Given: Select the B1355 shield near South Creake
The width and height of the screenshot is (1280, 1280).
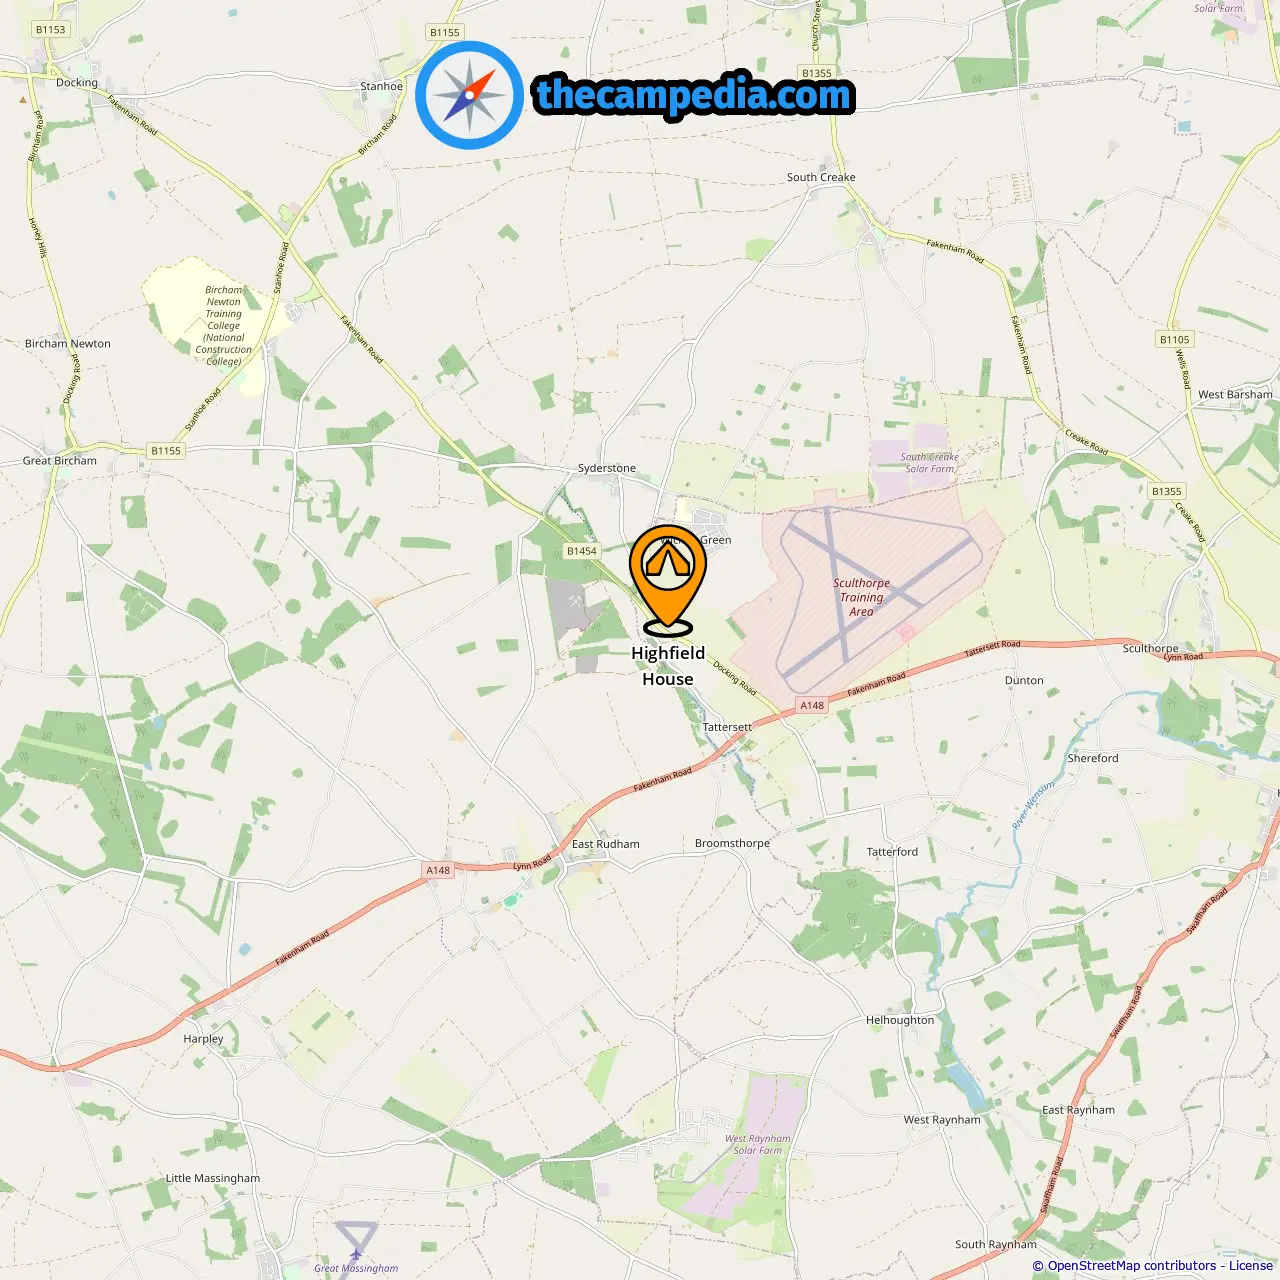Looking at the screenshot, I should pos(817,73).
